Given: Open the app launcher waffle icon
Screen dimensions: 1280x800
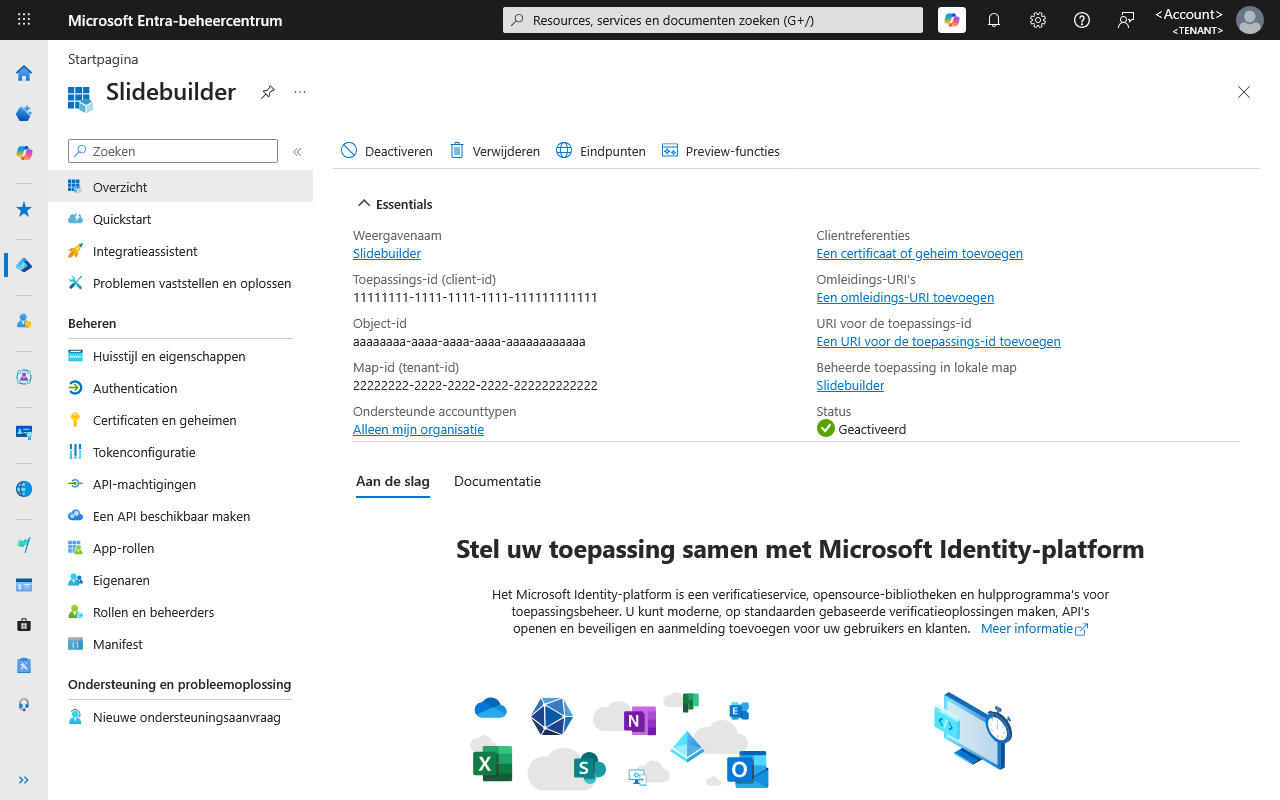Looking at the screenshot, I should (24, 20).
